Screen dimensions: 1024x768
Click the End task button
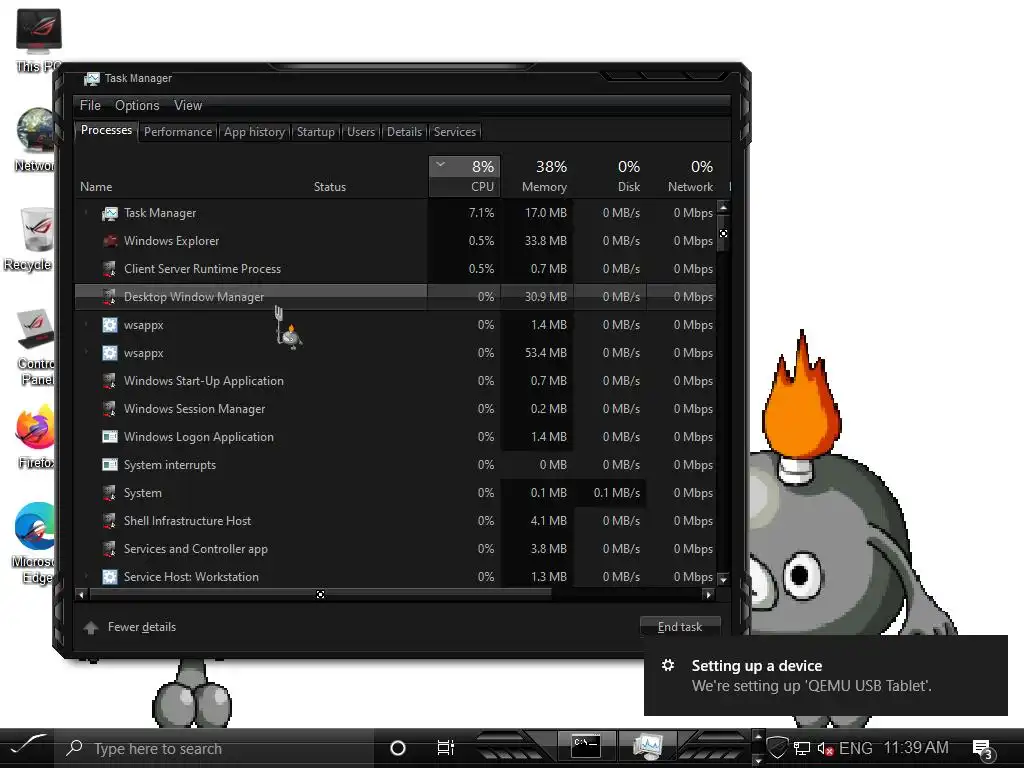[680, 627]
